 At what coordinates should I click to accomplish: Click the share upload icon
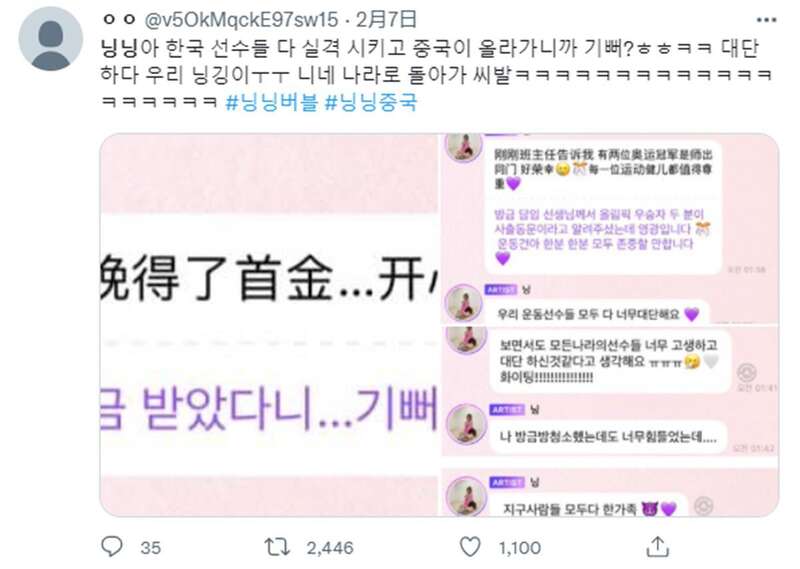[658, 547]
